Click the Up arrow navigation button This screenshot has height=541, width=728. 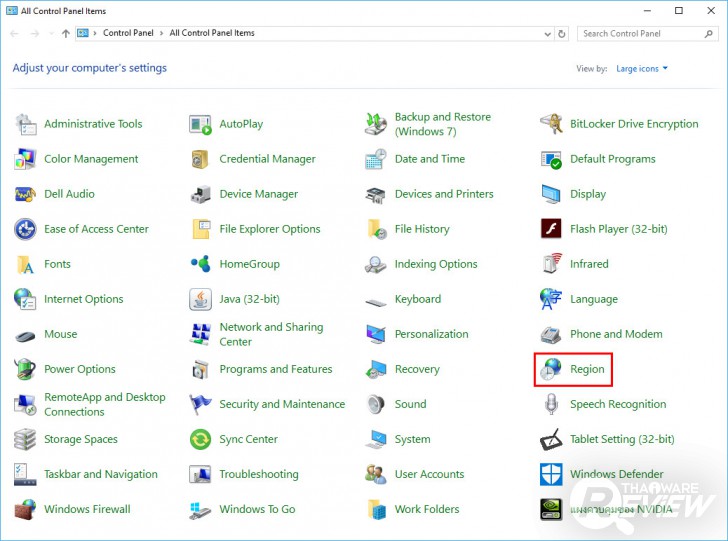click(66, 33)
